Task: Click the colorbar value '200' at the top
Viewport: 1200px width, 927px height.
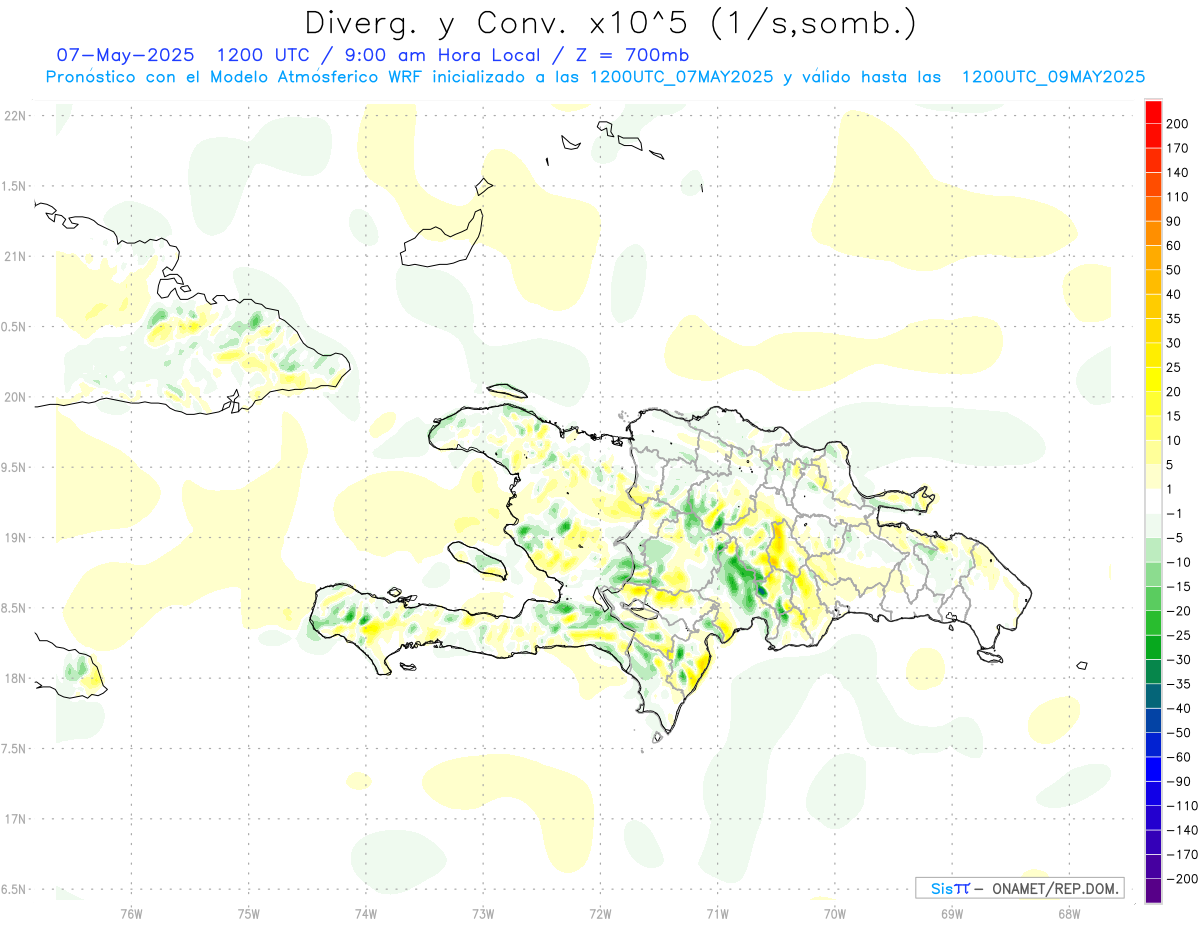Action: [x=1178, y=123]
